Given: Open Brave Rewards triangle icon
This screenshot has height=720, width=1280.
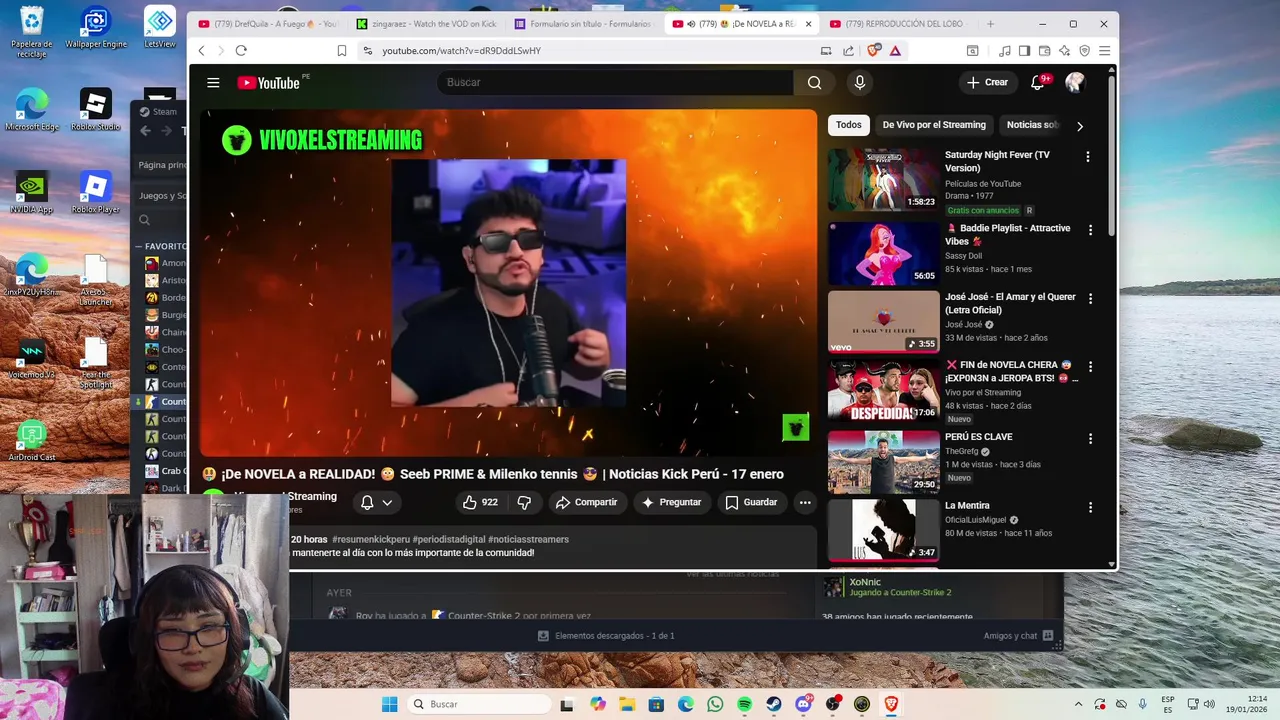Looking at the screenshot, I should pyautogui.click(x=895, y=50).
